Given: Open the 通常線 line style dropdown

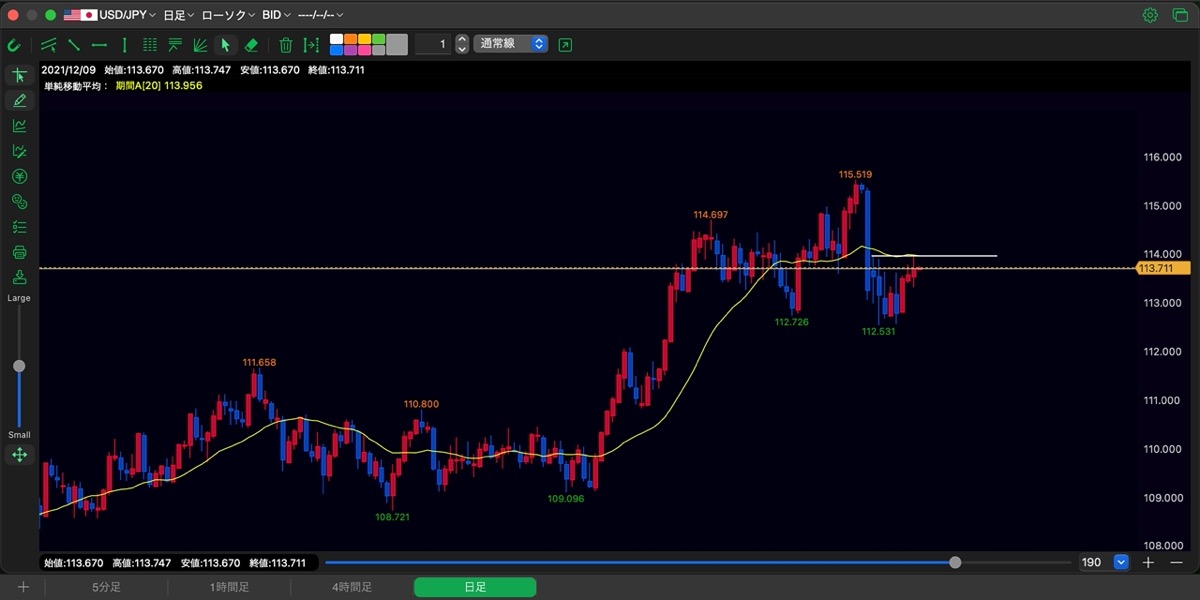Looking at the screenshot, I should (511, 44).
